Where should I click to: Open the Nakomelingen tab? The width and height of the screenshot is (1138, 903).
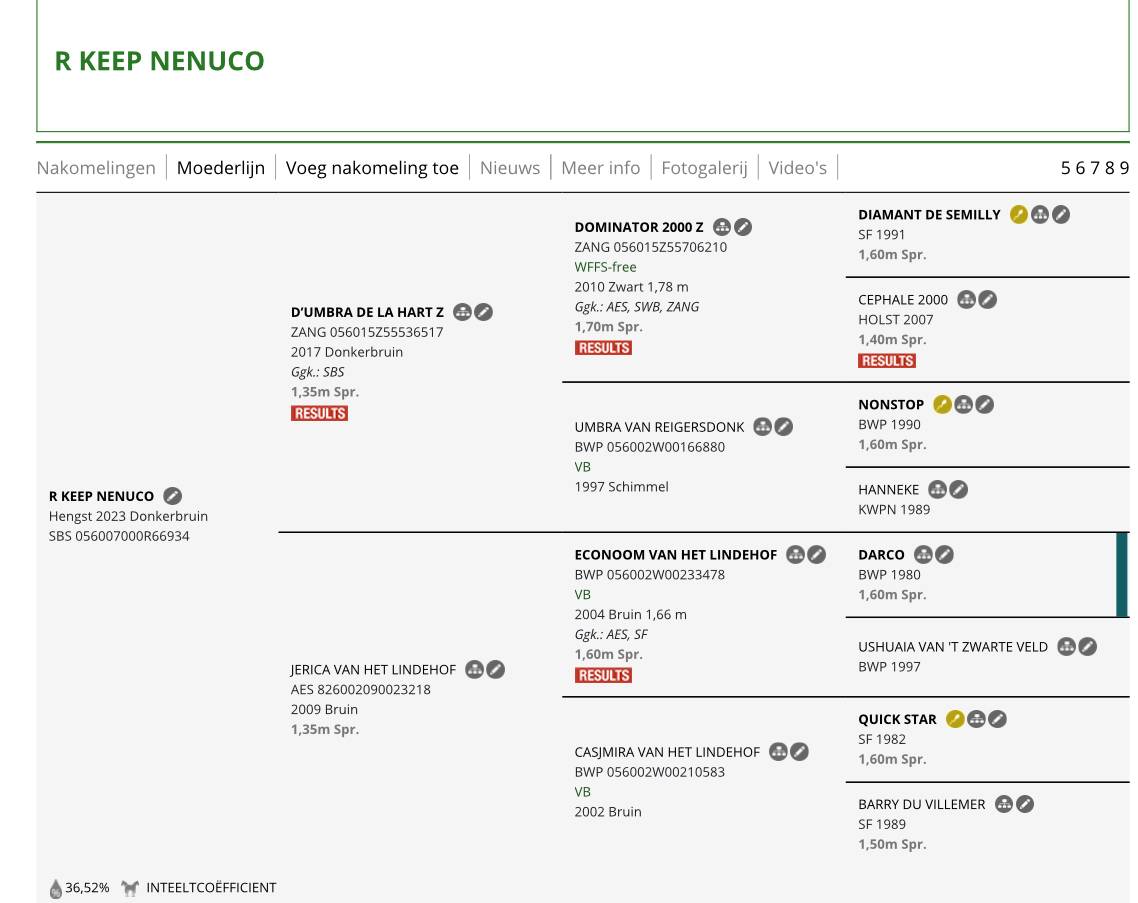(x=96, y=167)
